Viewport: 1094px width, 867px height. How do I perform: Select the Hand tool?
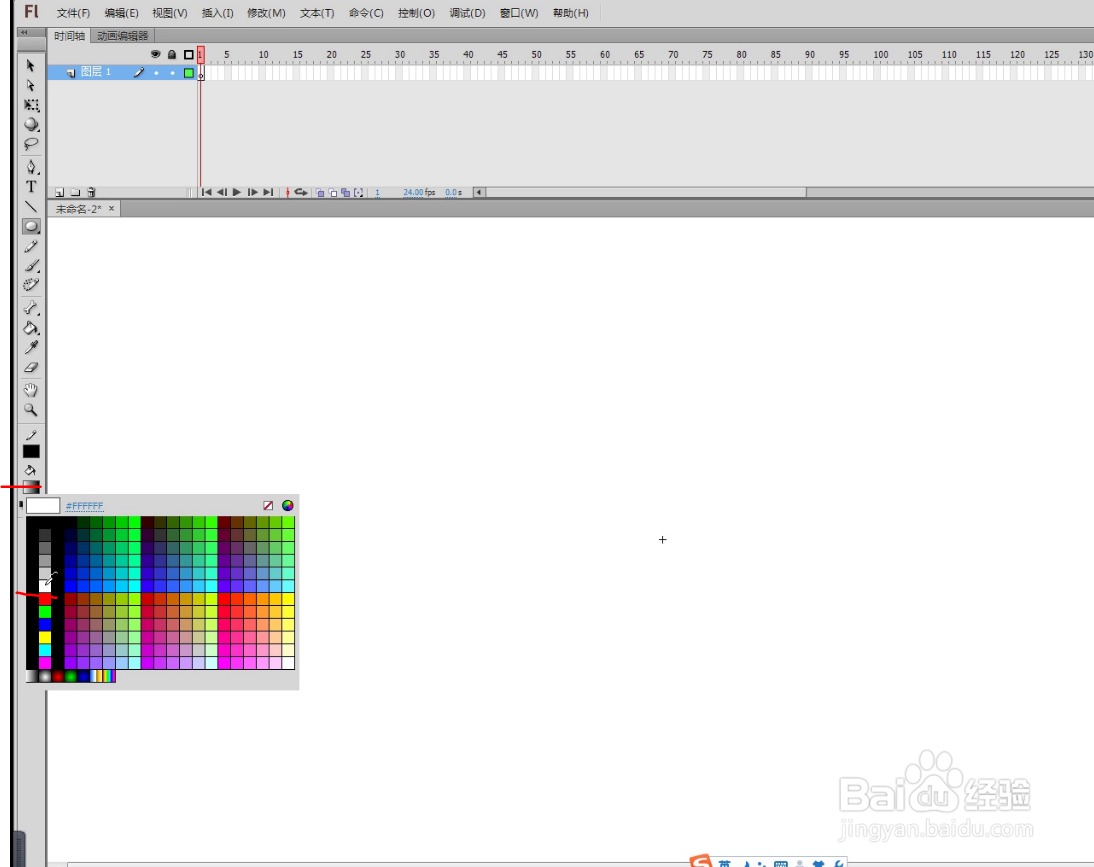pyautogui.click(x=31, y=388)
